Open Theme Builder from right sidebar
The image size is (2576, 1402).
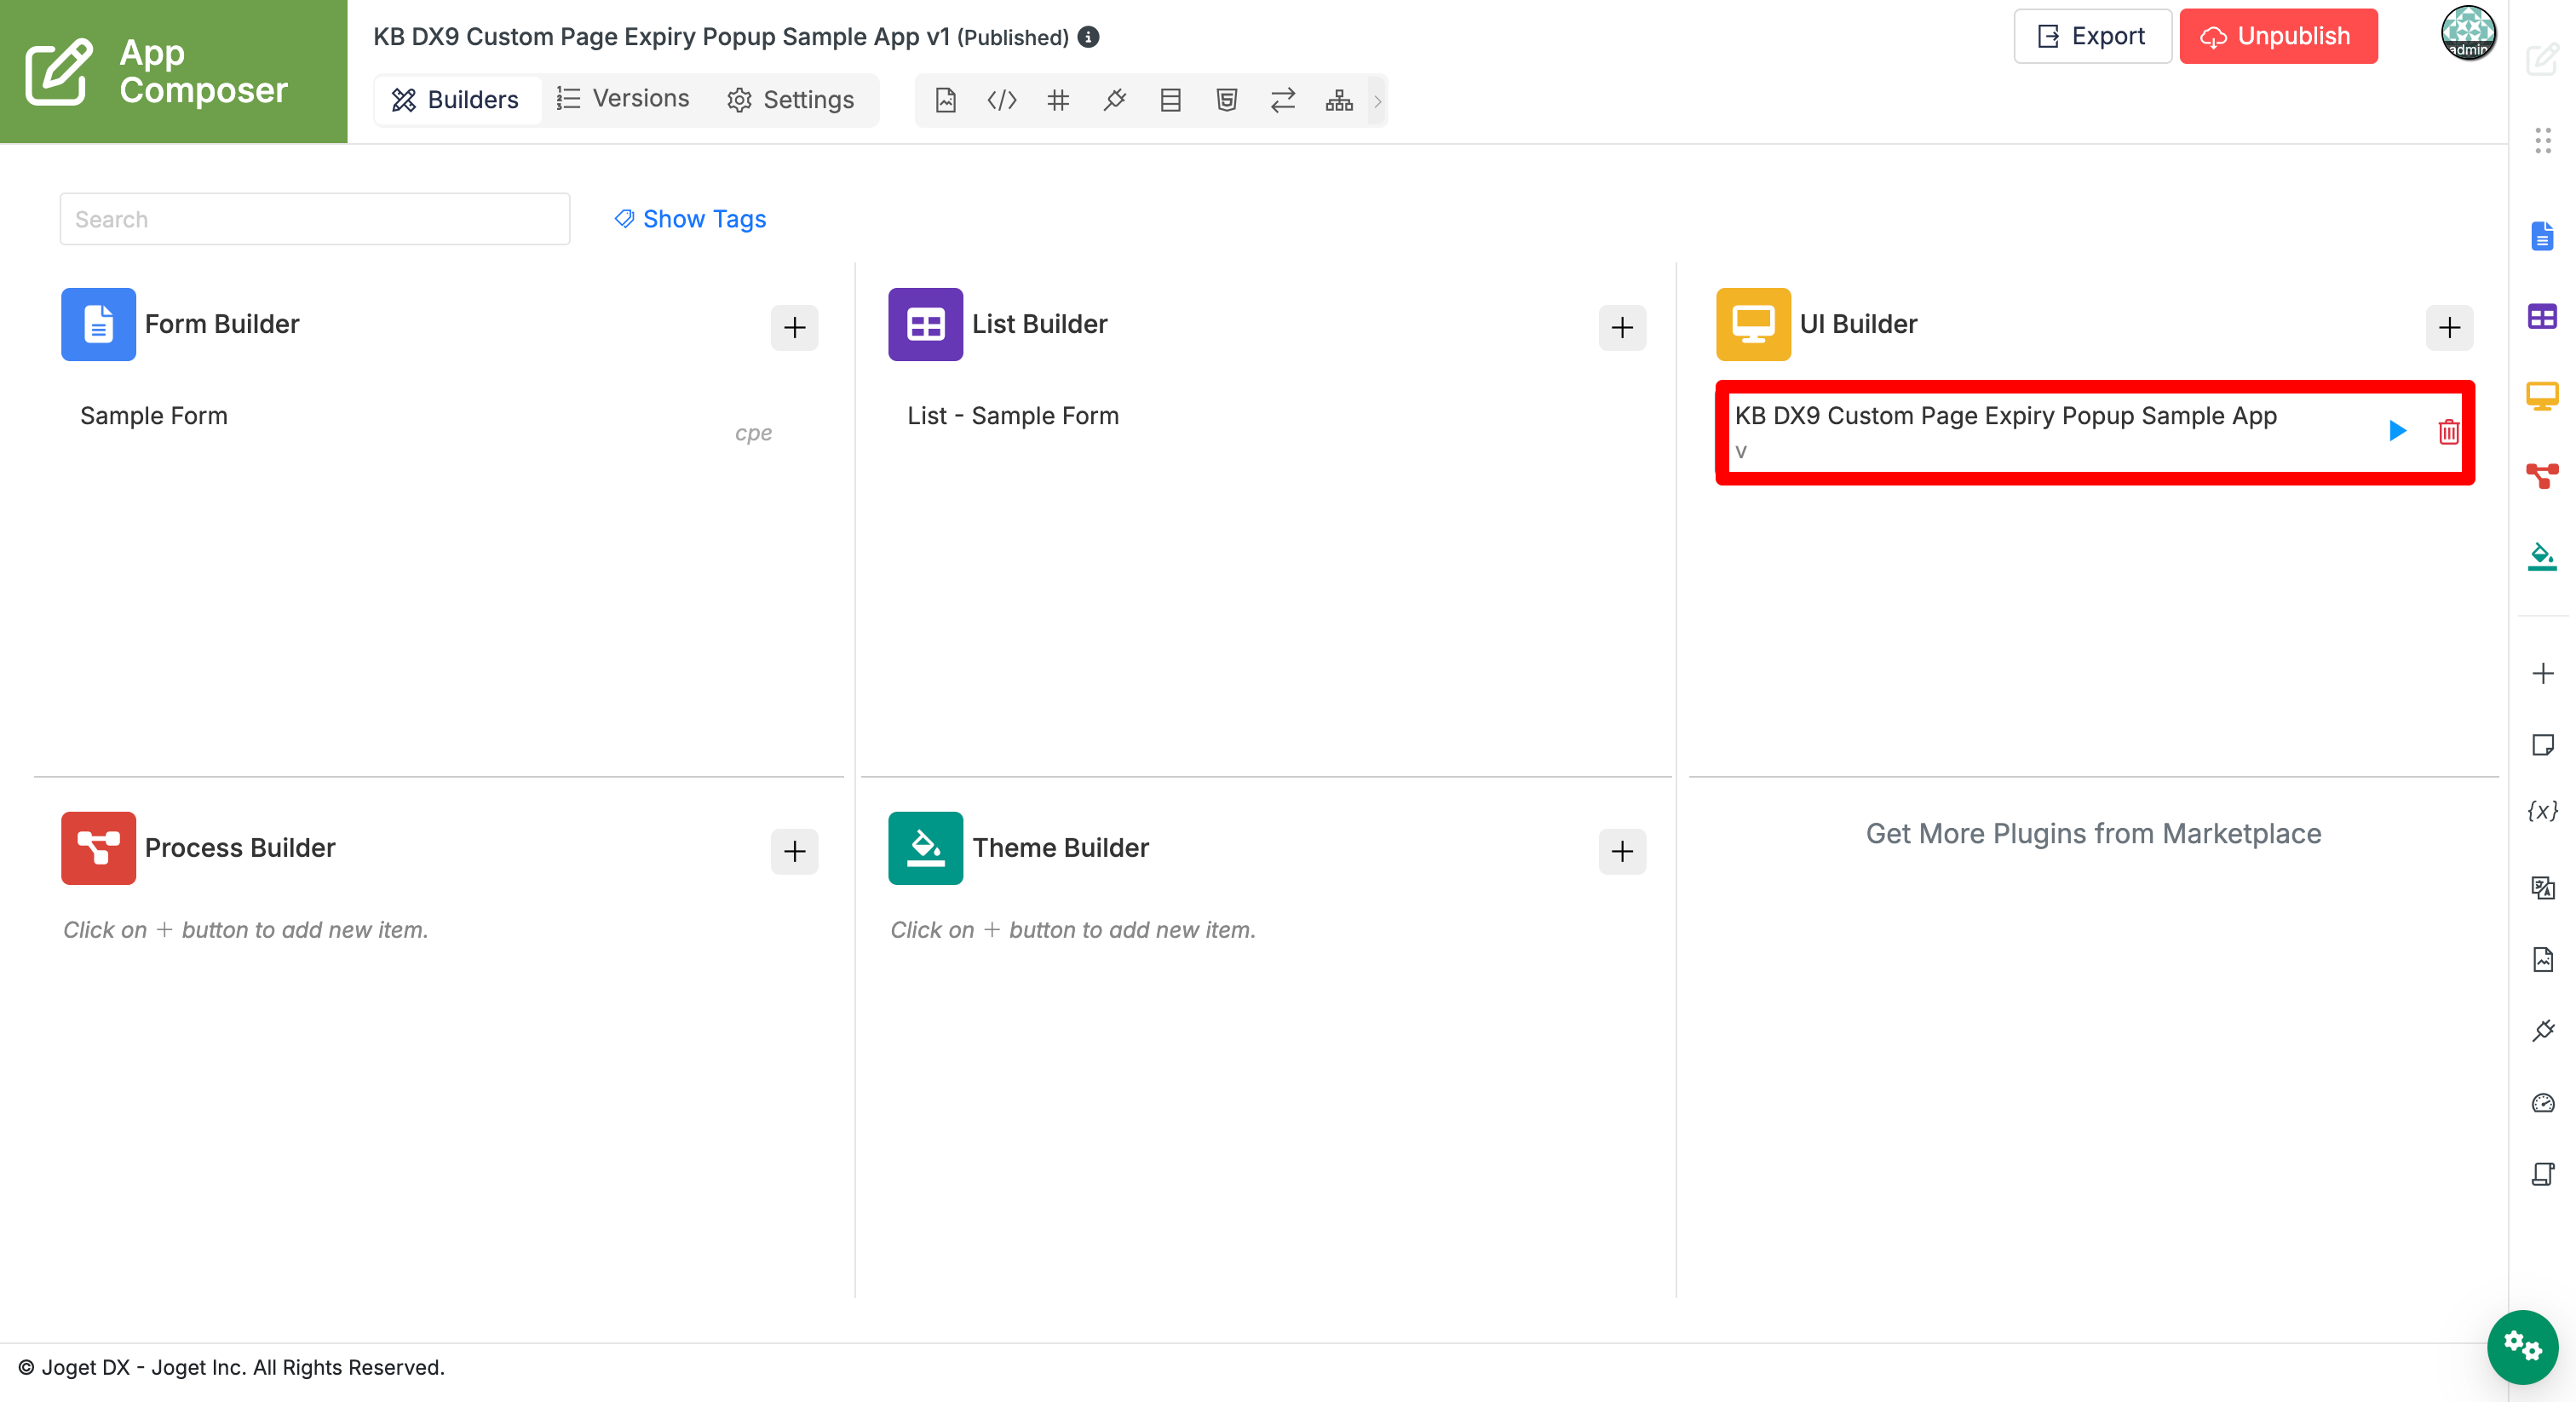tap(2541, 556)
